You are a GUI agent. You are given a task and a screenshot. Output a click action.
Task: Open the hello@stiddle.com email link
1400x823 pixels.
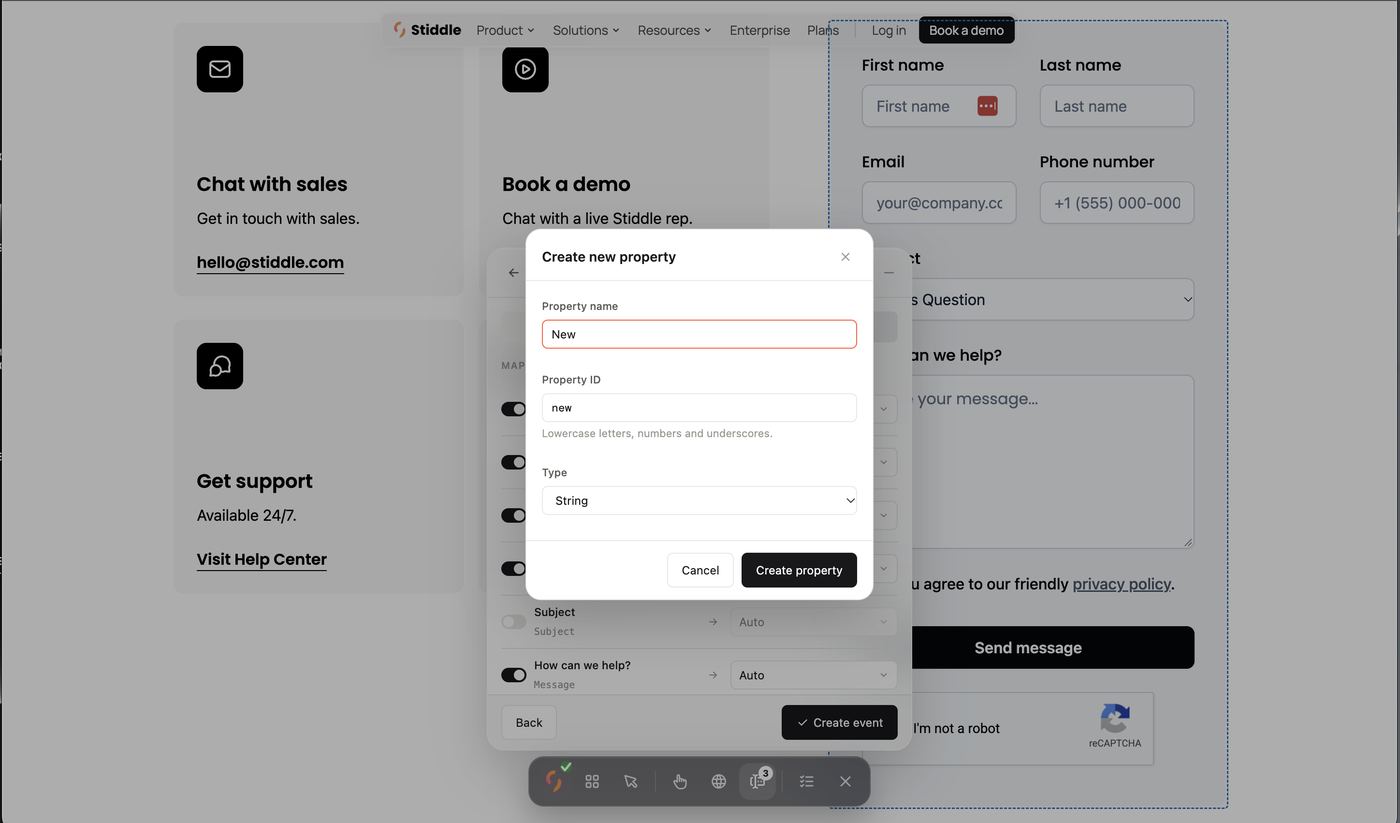point(270,262)
